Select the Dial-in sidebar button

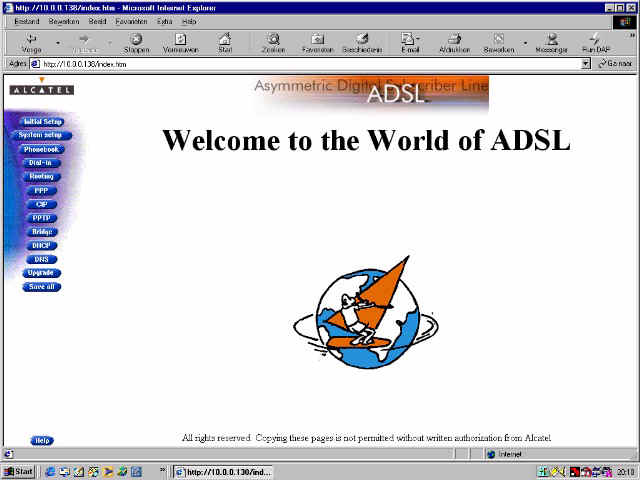[x=40, y=163]
